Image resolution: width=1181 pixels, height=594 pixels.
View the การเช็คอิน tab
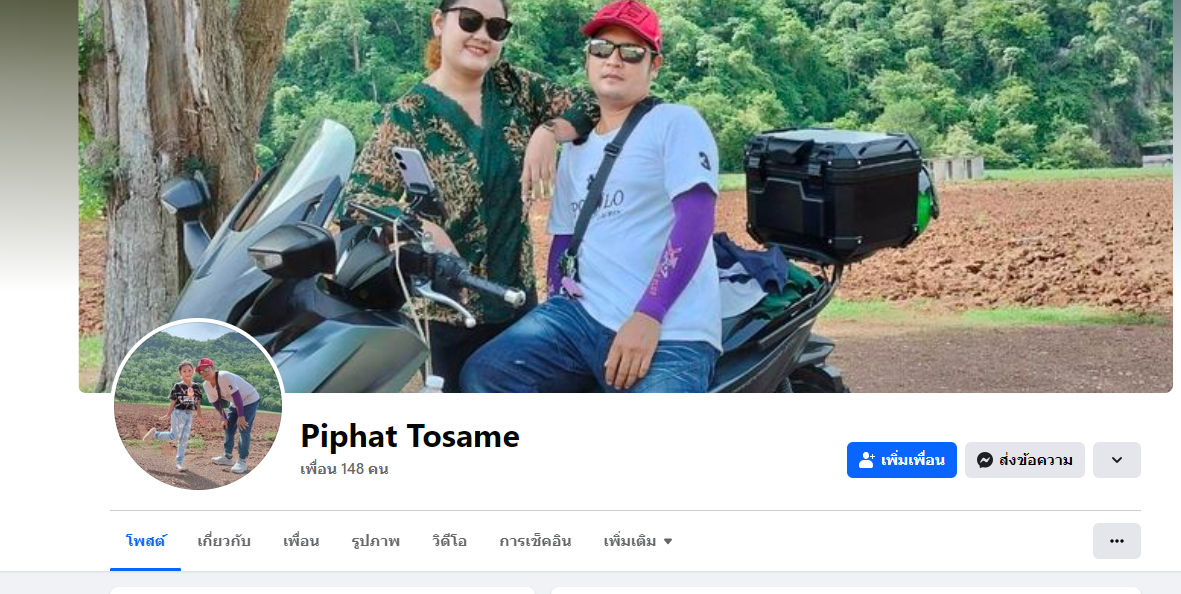pyautogui.click(x=535, y=541)
